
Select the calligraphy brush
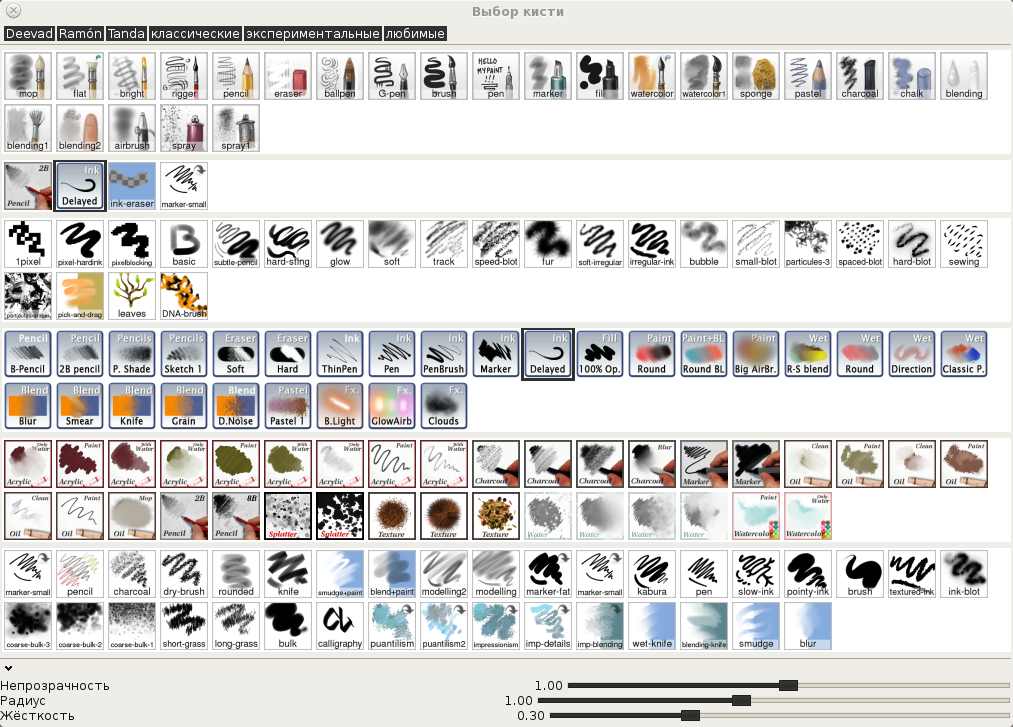click(340, 626)
